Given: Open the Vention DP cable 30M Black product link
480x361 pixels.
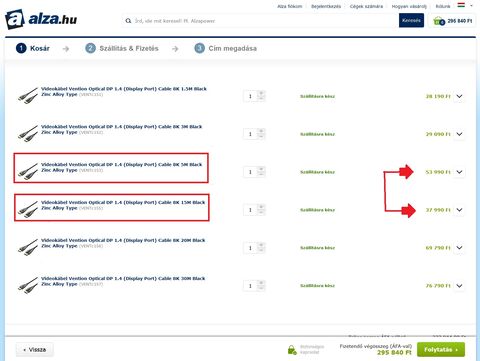Looking at the screenshot, I should pyautogui.click(x=123, y=281).
